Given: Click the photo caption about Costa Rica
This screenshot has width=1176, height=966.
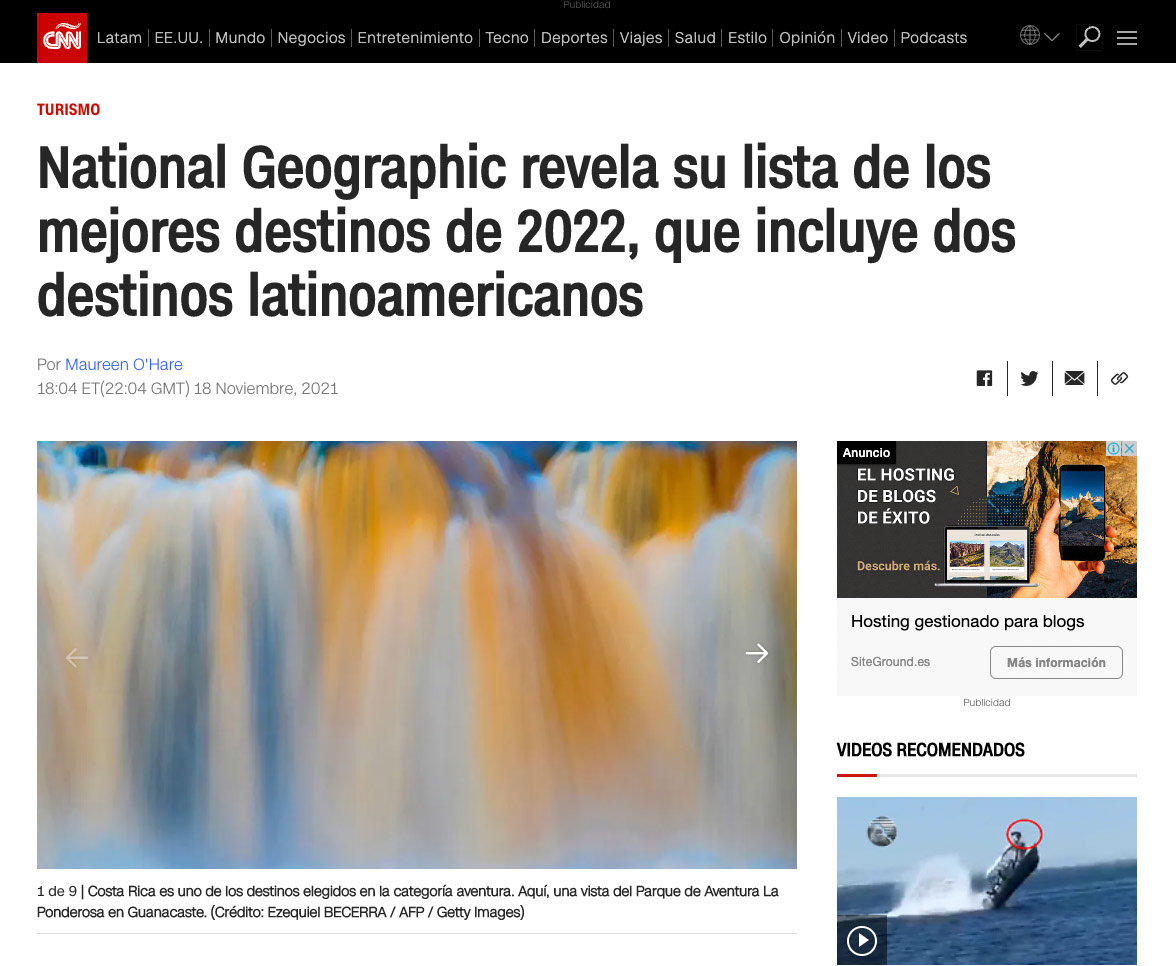Looking at the screenshot, I should (407, 902).
